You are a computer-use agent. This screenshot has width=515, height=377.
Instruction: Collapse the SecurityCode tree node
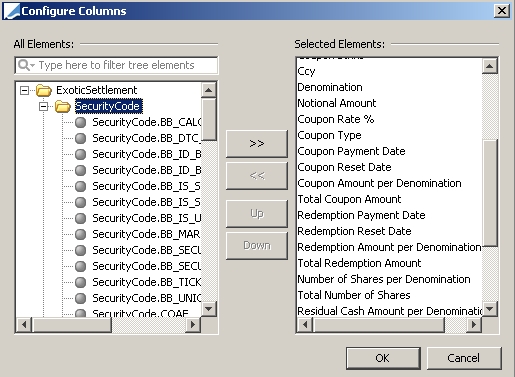(43, 107)
